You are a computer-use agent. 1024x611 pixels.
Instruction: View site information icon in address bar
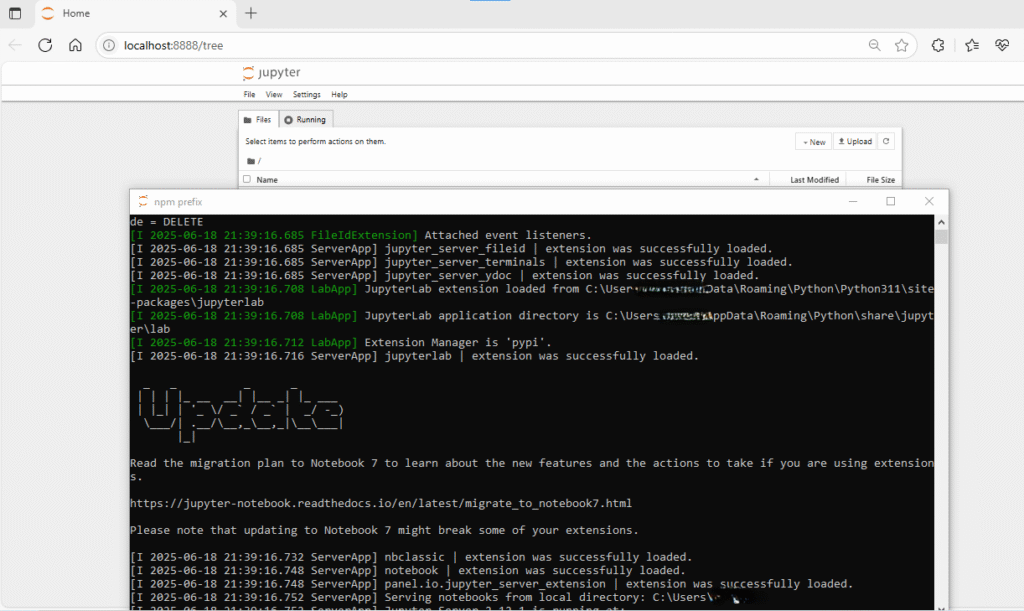pyautogui.click(x=109, y=45)
